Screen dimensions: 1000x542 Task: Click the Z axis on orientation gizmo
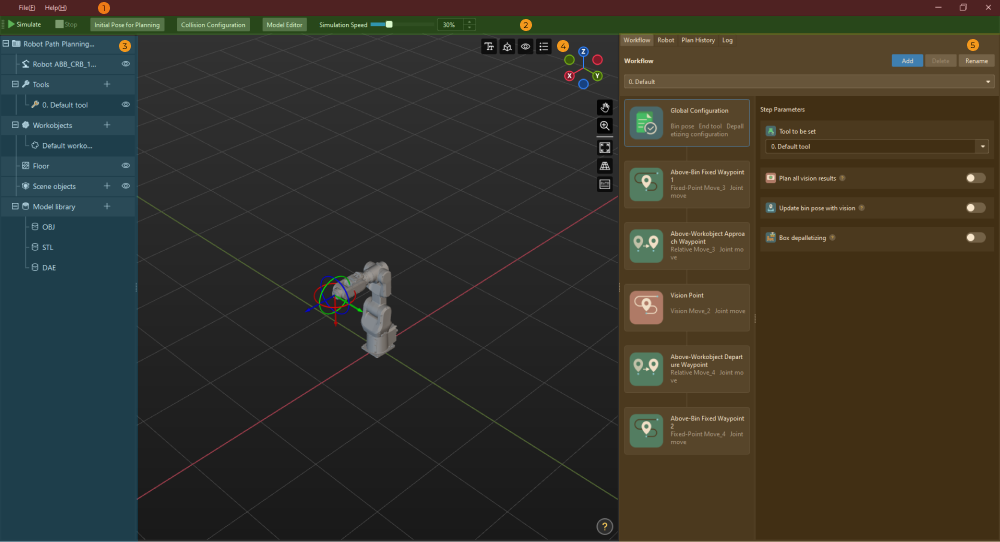(583, 51)
